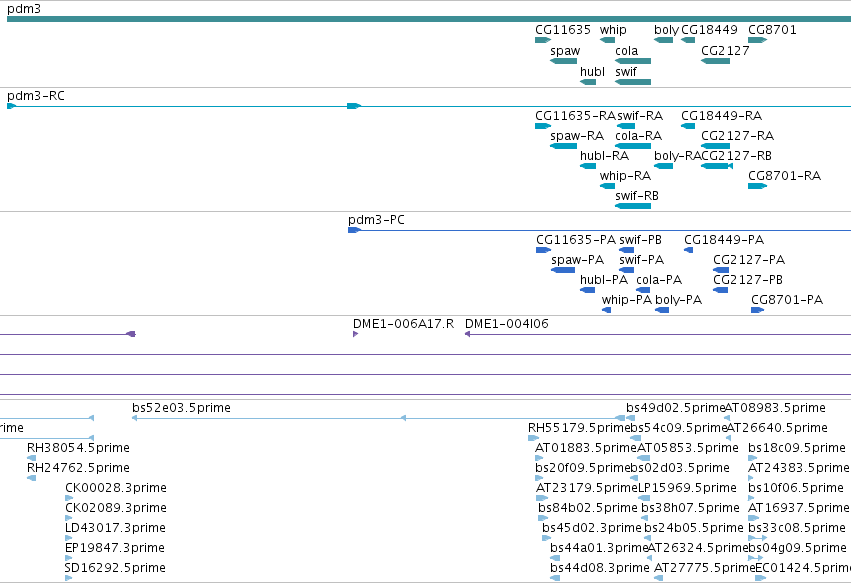This screenshot has width=851, height=583.
Task: Click the boly-RA transcript glyph
Action: tap(663, 166)
